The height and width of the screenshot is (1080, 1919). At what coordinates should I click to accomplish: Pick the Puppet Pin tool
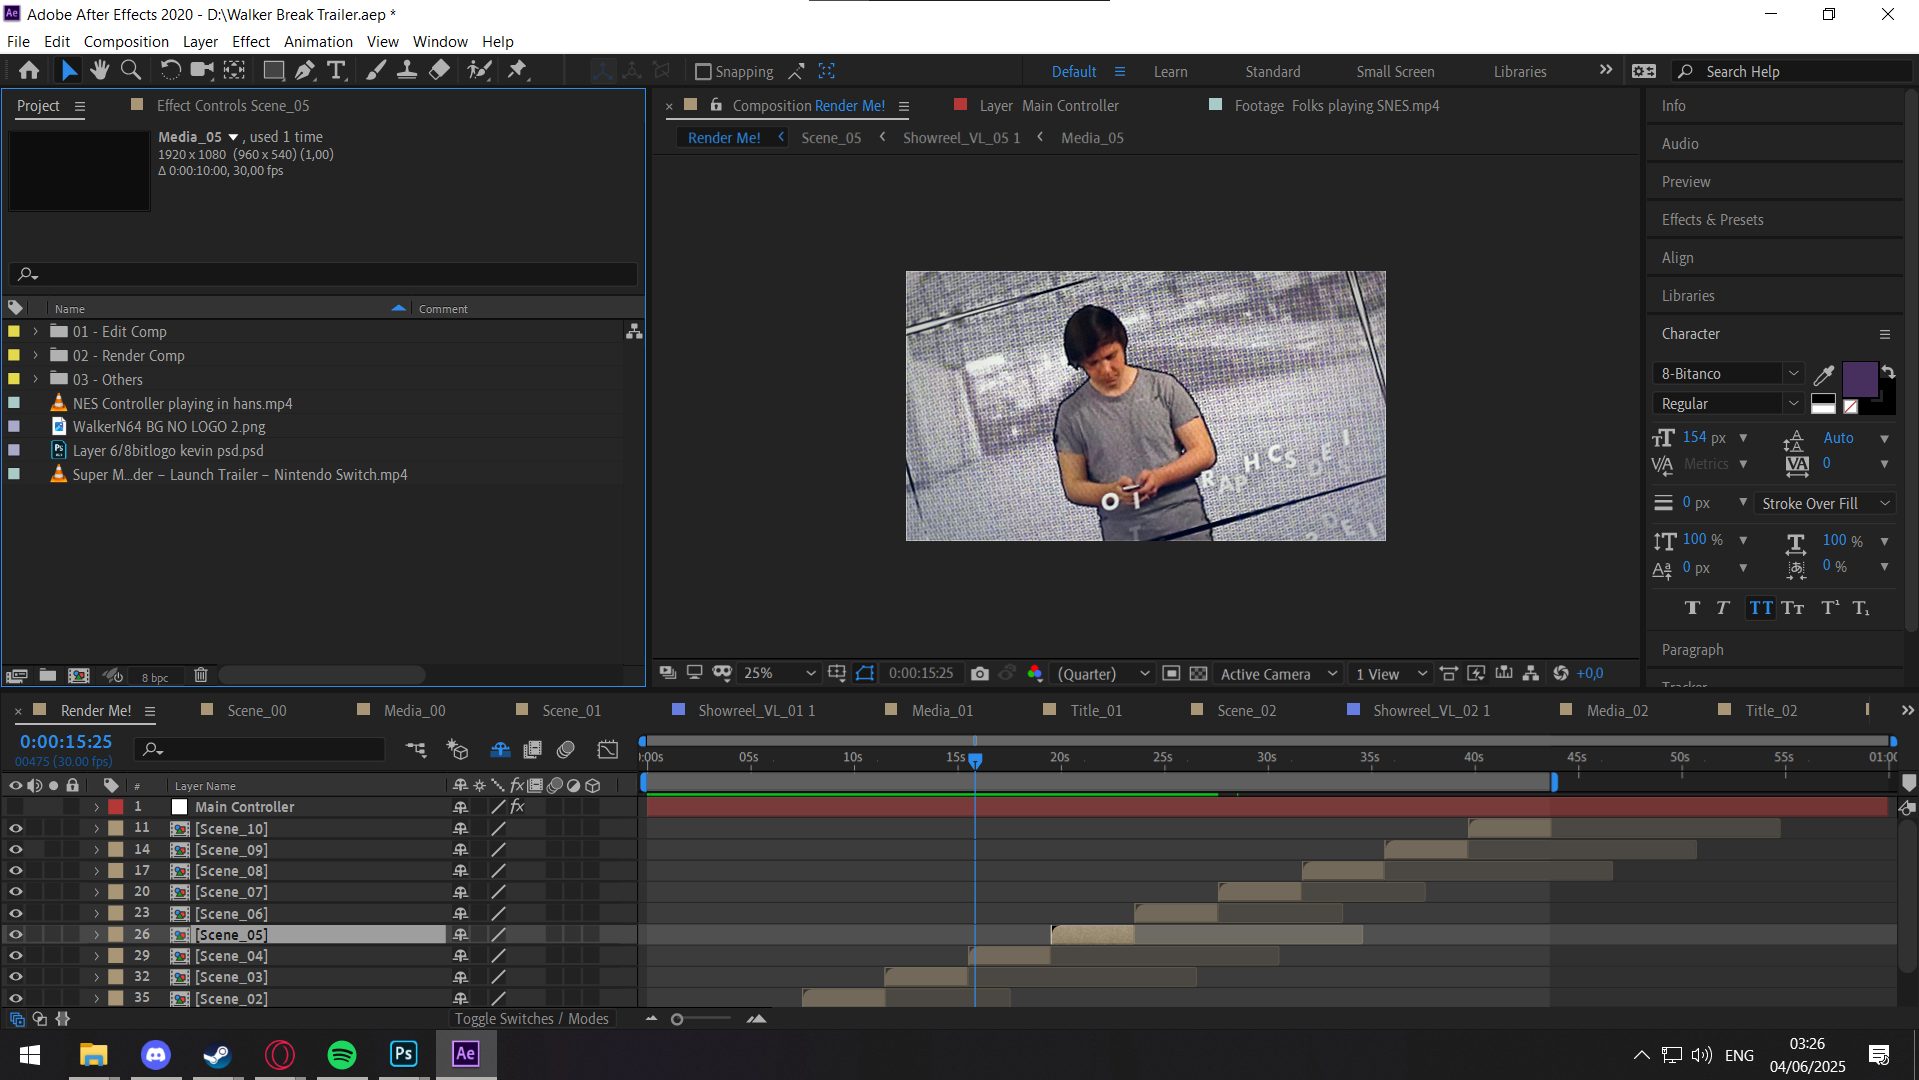click(x=517, y=70)
